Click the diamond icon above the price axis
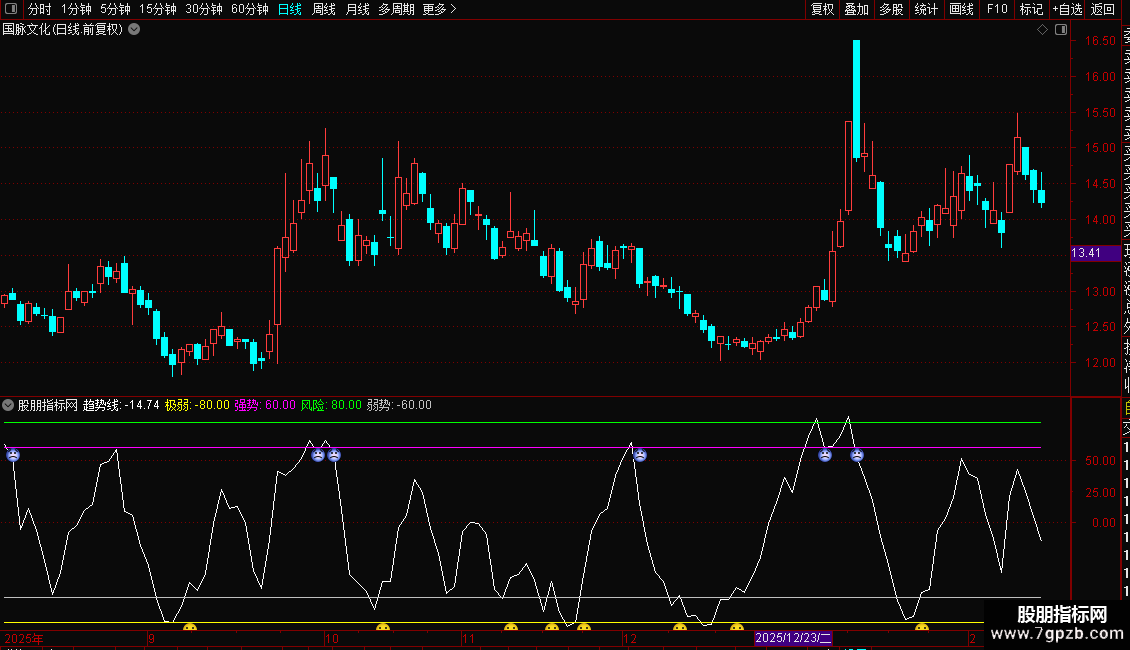The height and width of the screenshot is (650, 1130). coord(1043,30)
